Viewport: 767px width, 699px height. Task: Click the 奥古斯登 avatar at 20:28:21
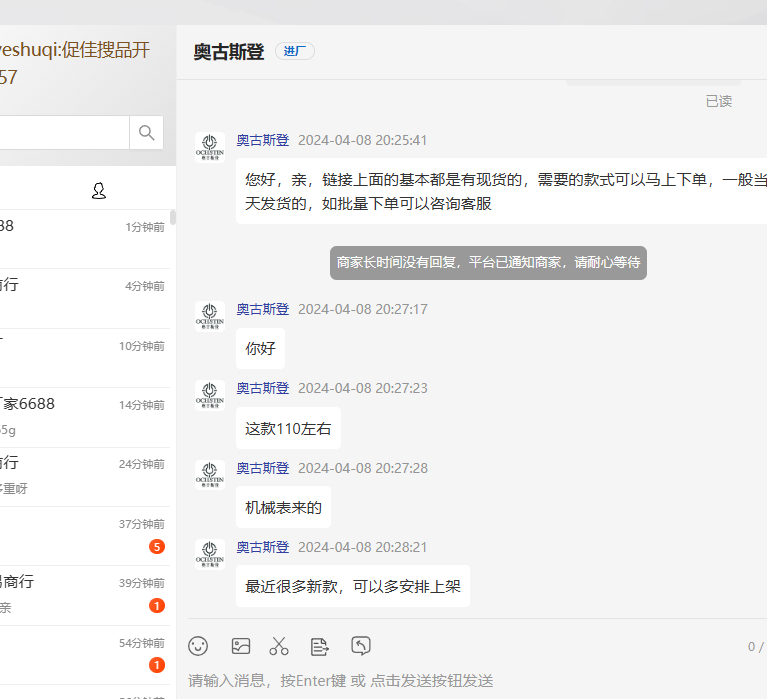click(210, 554)
